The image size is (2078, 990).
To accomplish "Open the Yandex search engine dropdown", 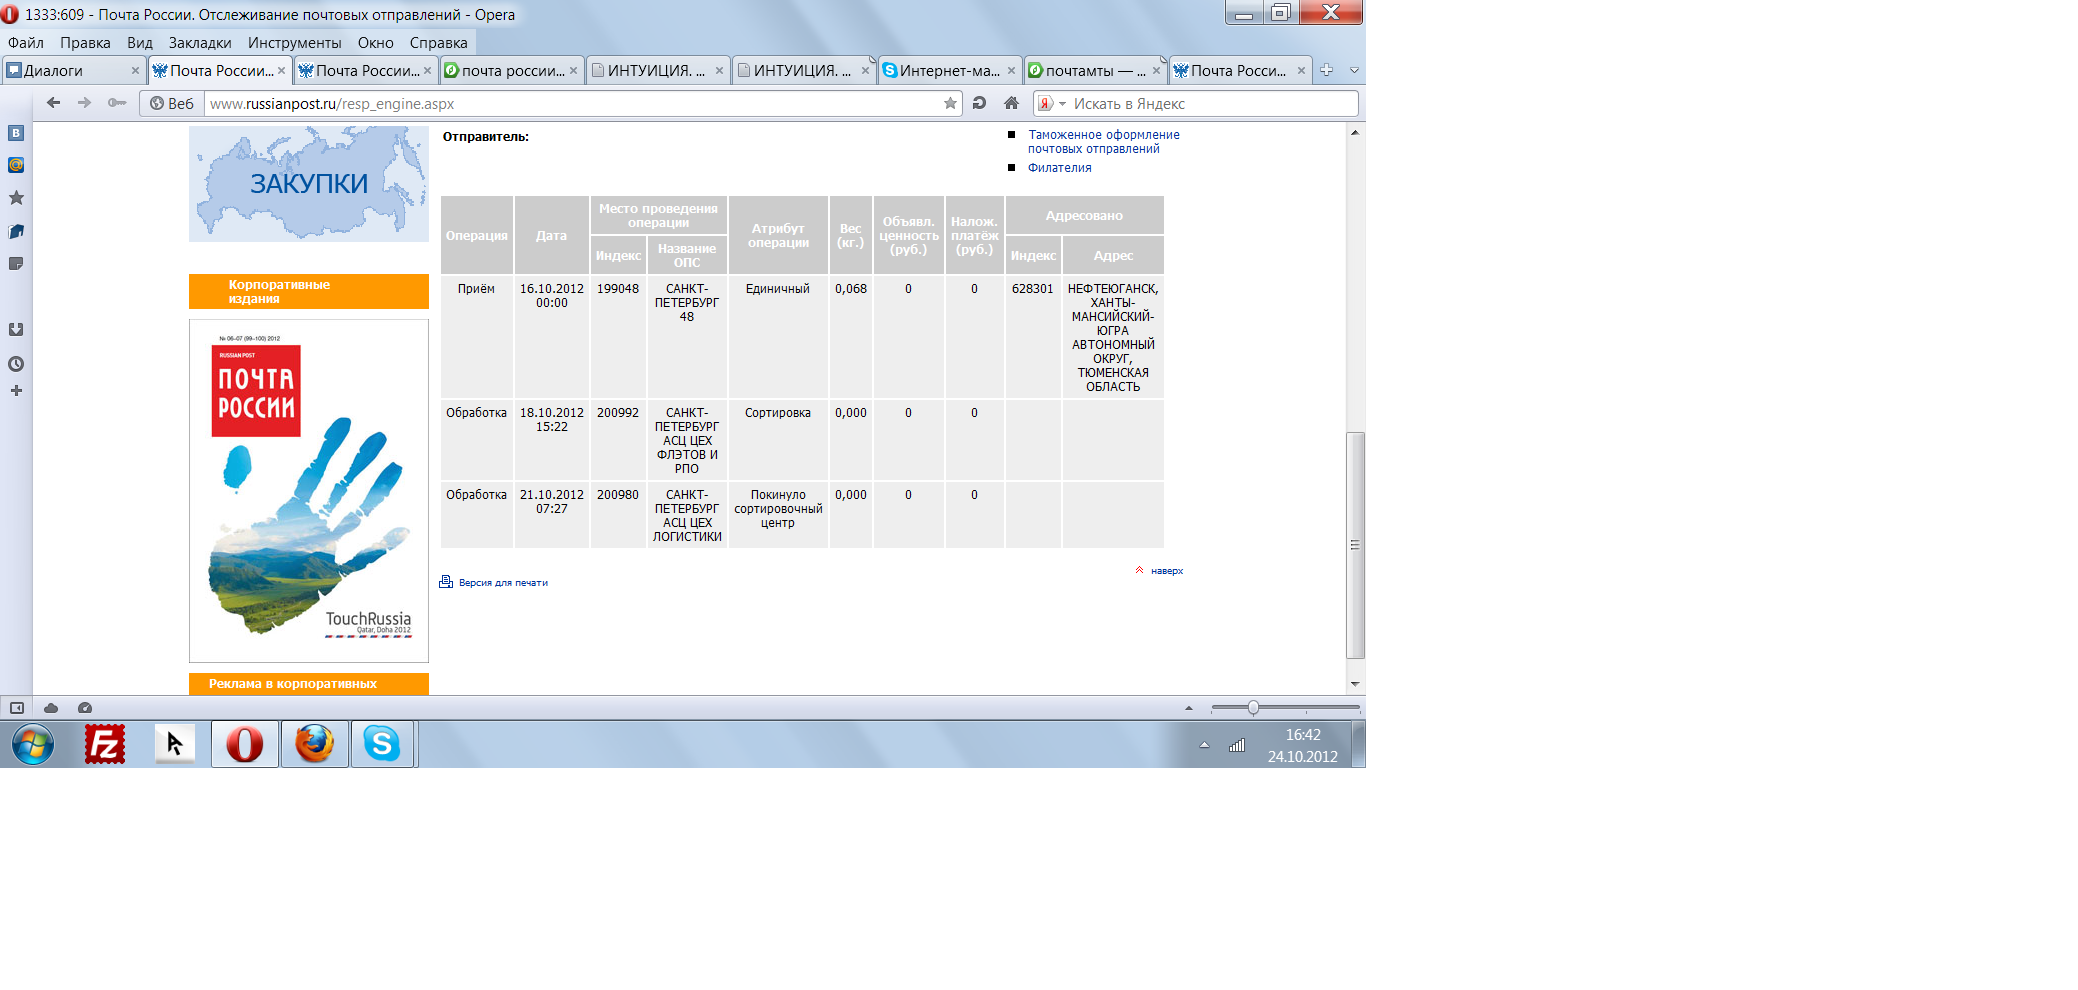I will coord(1062,103).
